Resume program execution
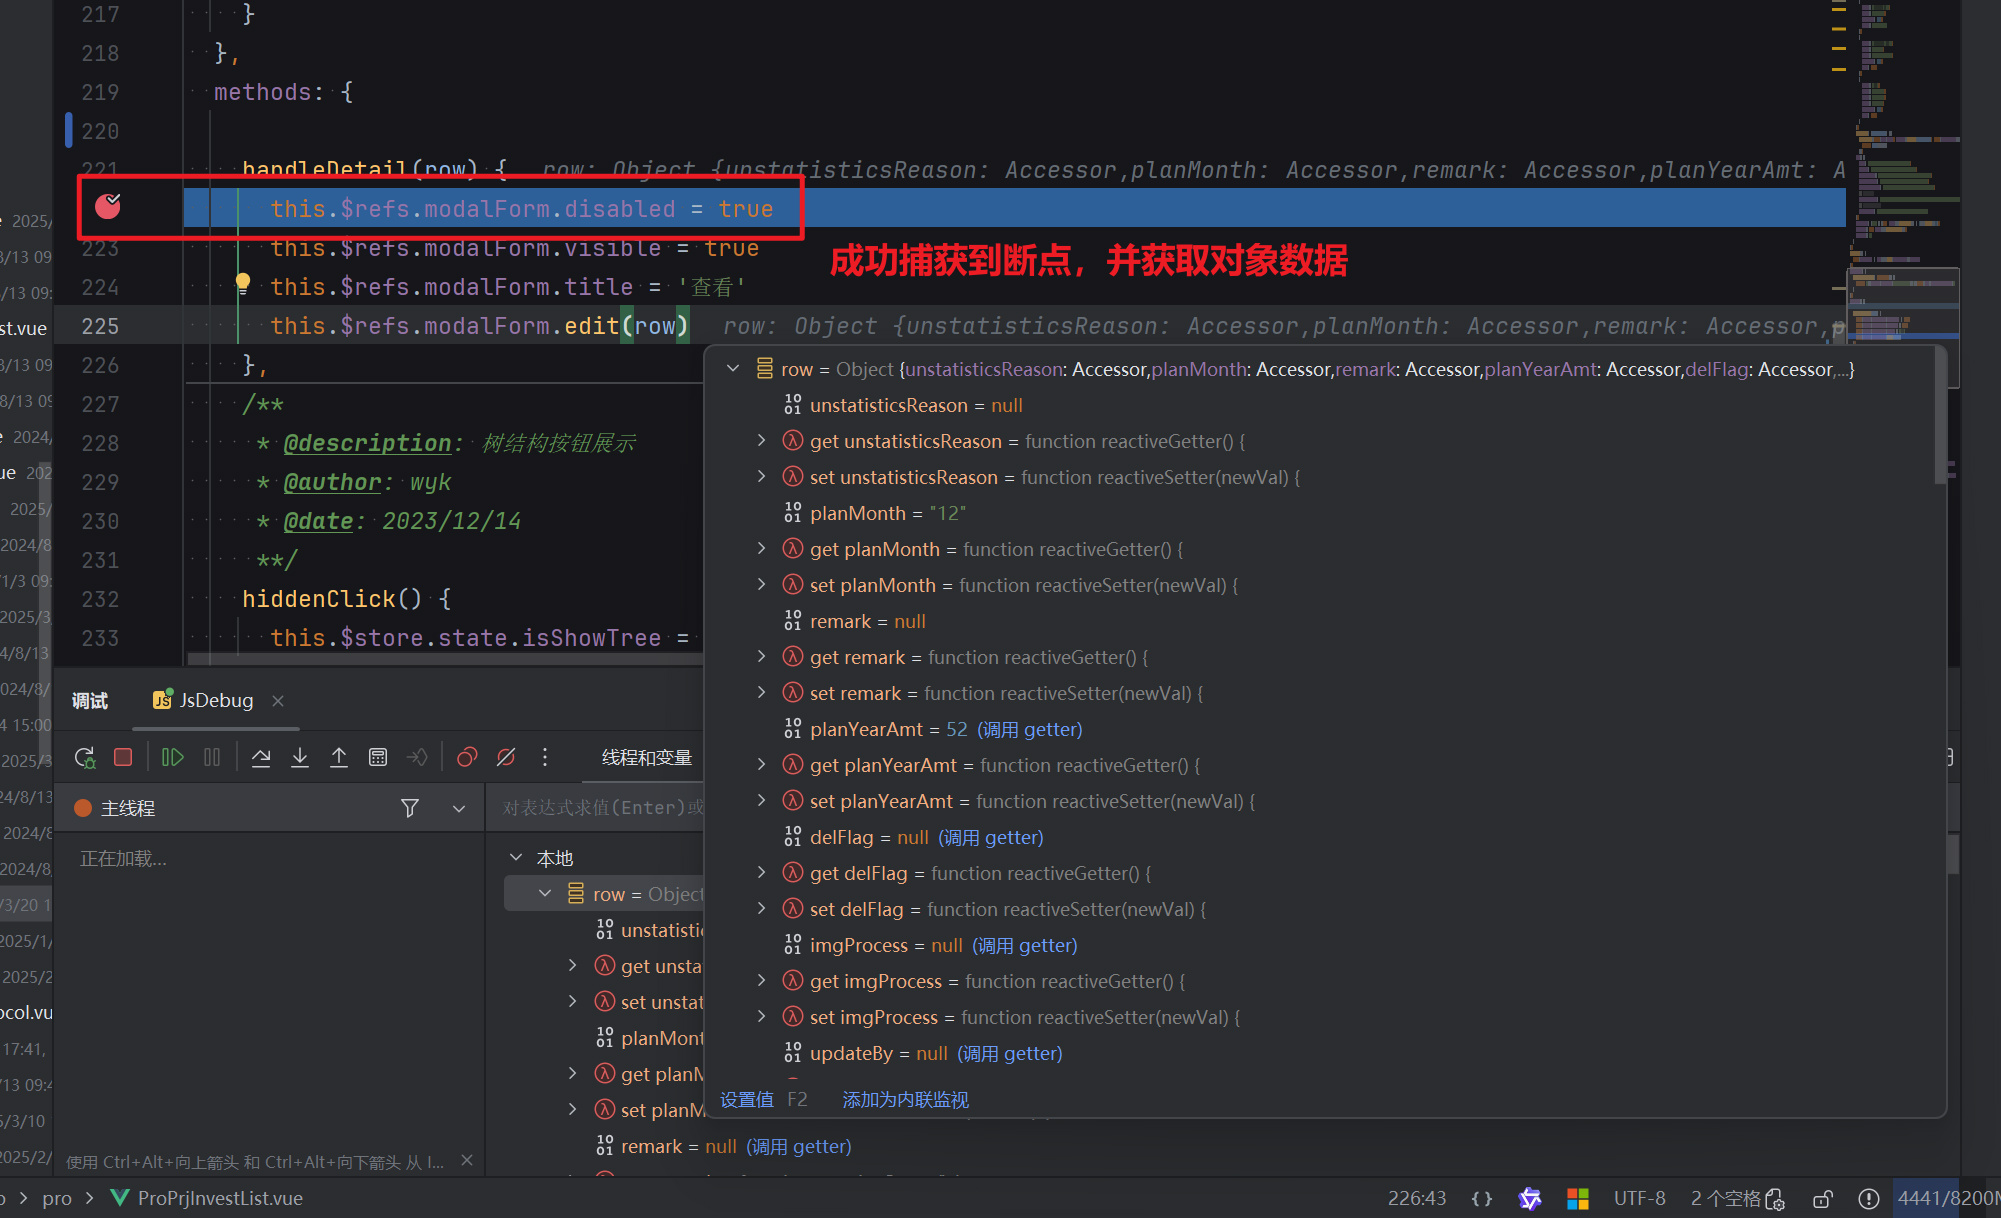The width and height of the screenshot is (2001, 1218). [x=172, y=758]
